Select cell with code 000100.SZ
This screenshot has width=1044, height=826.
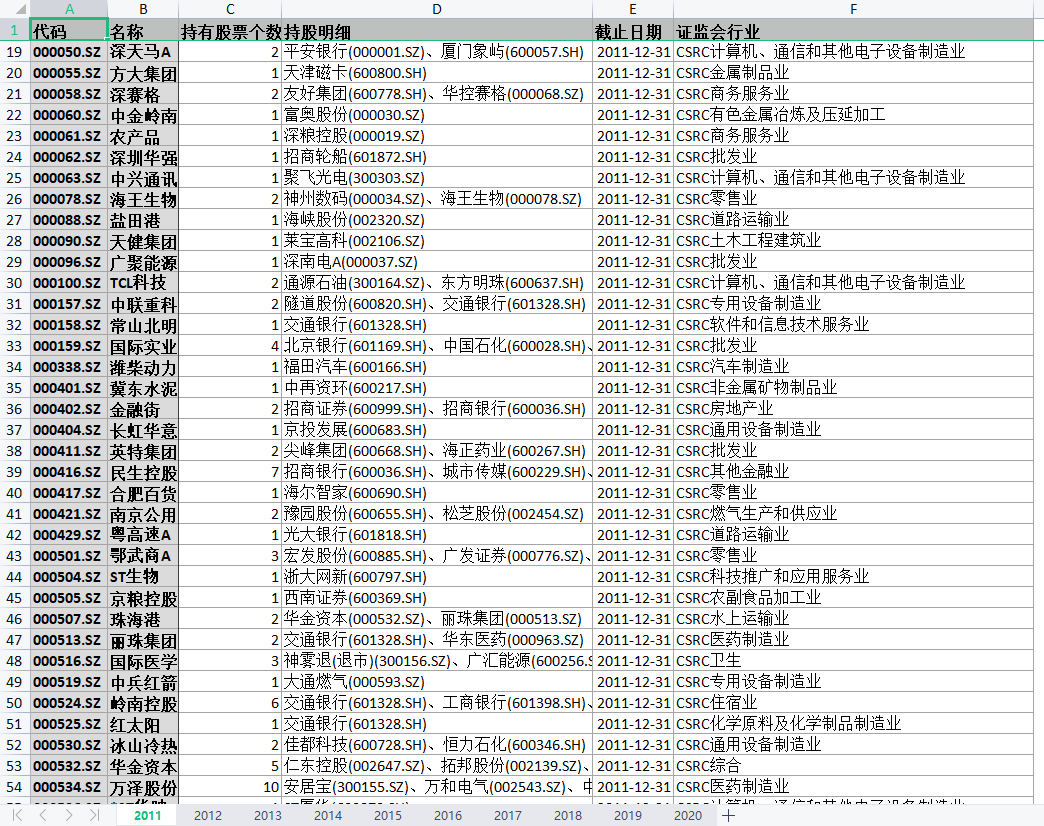click(69, 283)
